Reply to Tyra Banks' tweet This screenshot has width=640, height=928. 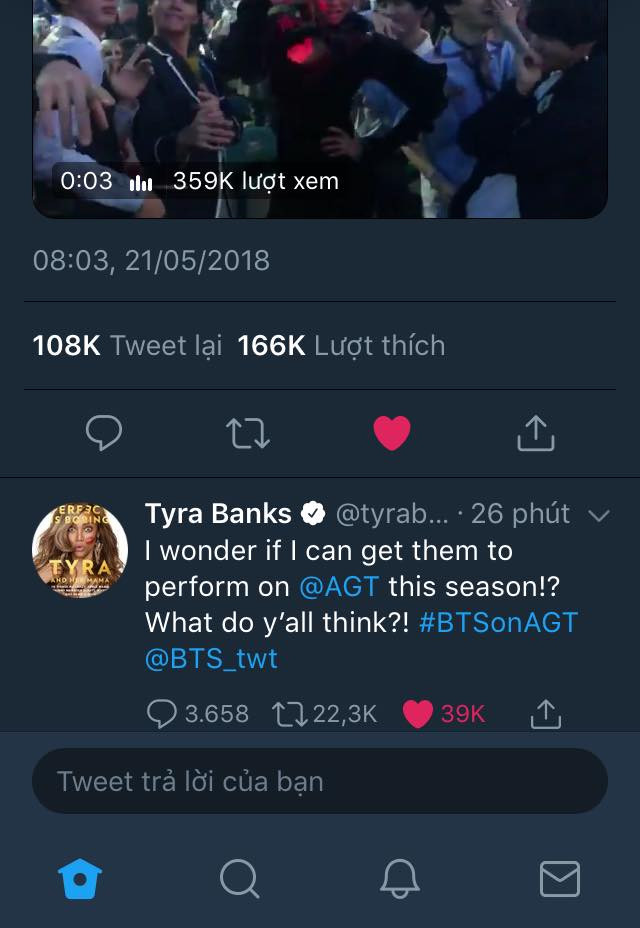pos(162,713)
